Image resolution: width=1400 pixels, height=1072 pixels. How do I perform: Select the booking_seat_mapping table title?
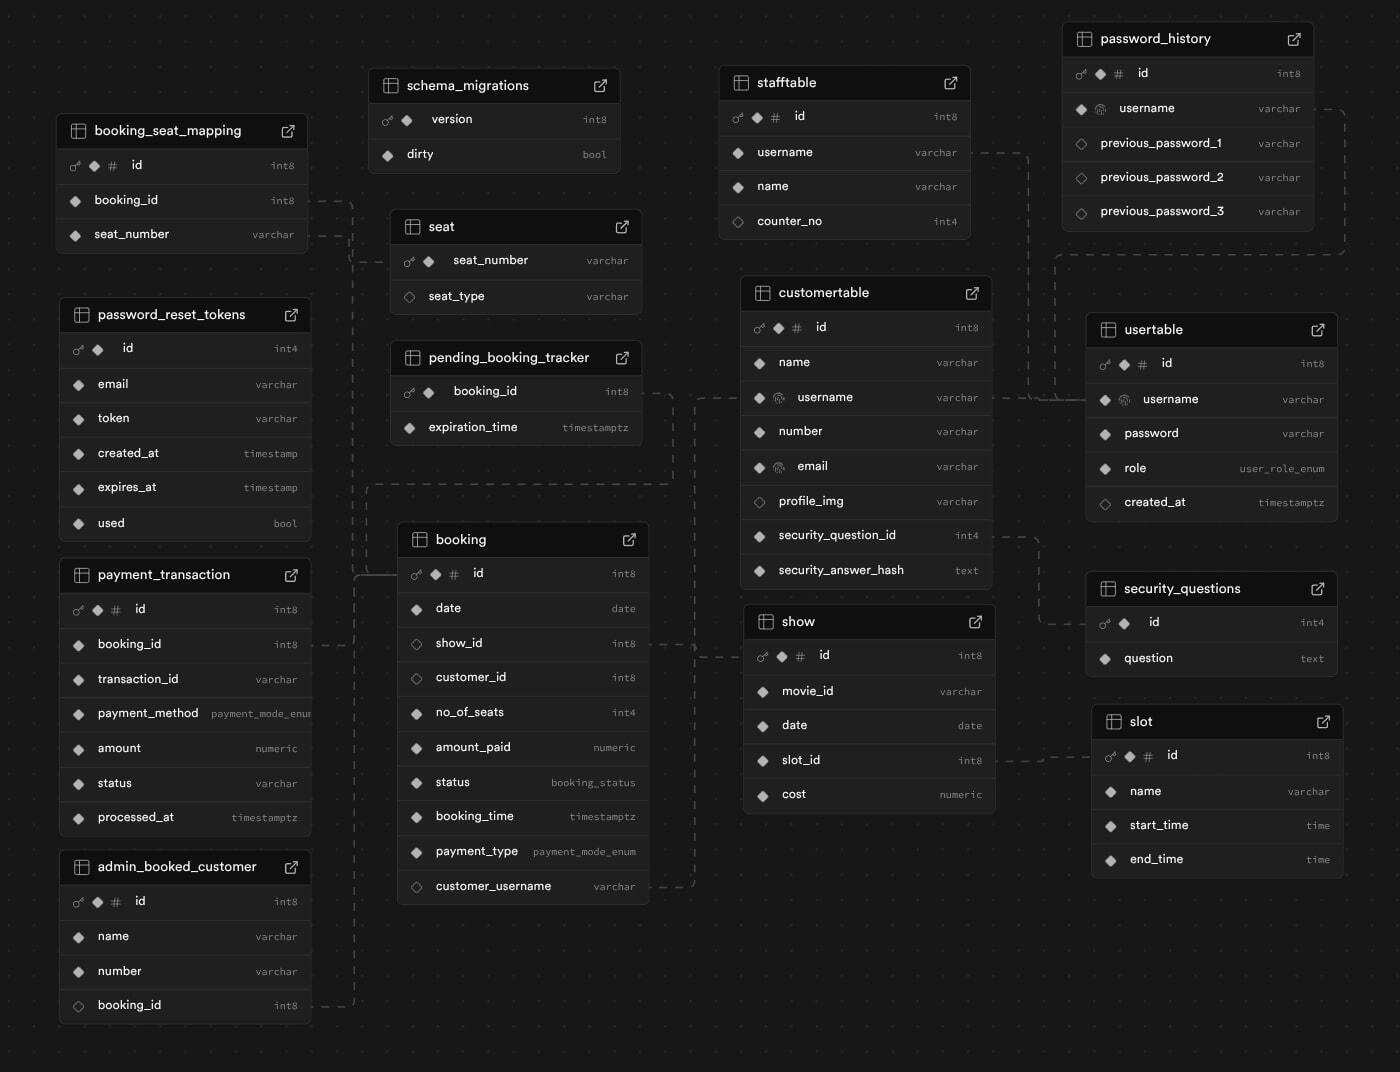pyautogui.click(x=168, y=131)
